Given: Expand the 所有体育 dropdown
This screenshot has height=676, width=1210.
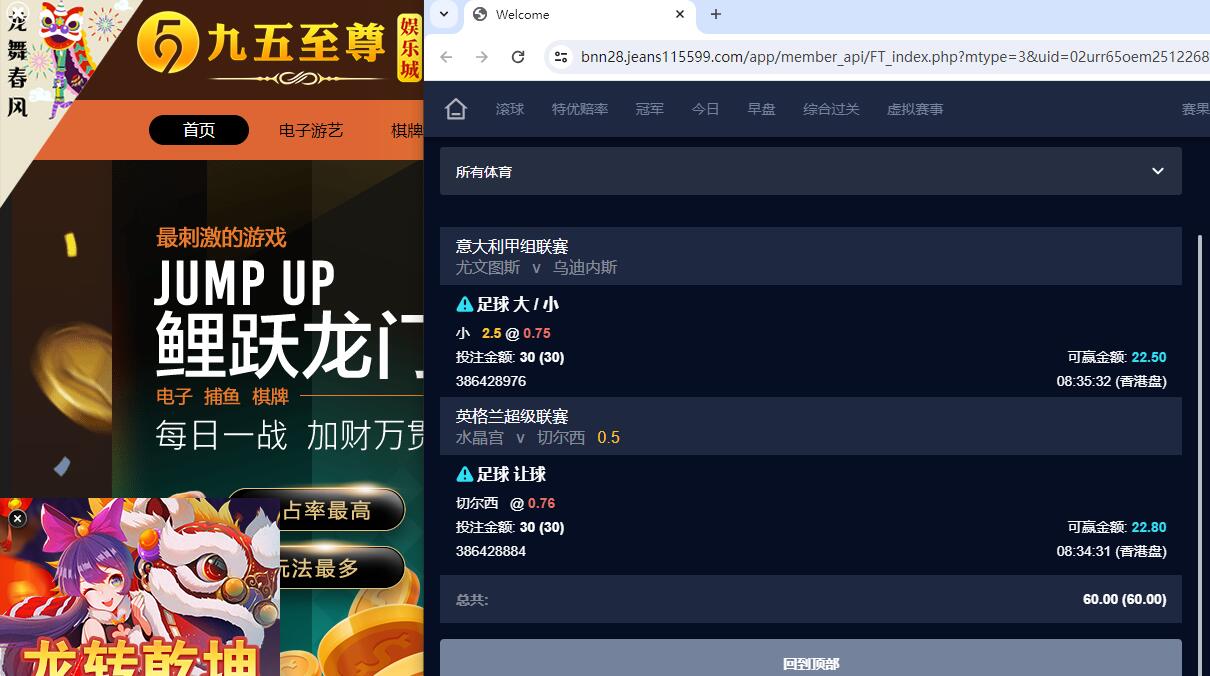Looking at the screenshot, I should pyautogui.click(x=811, y=171).
